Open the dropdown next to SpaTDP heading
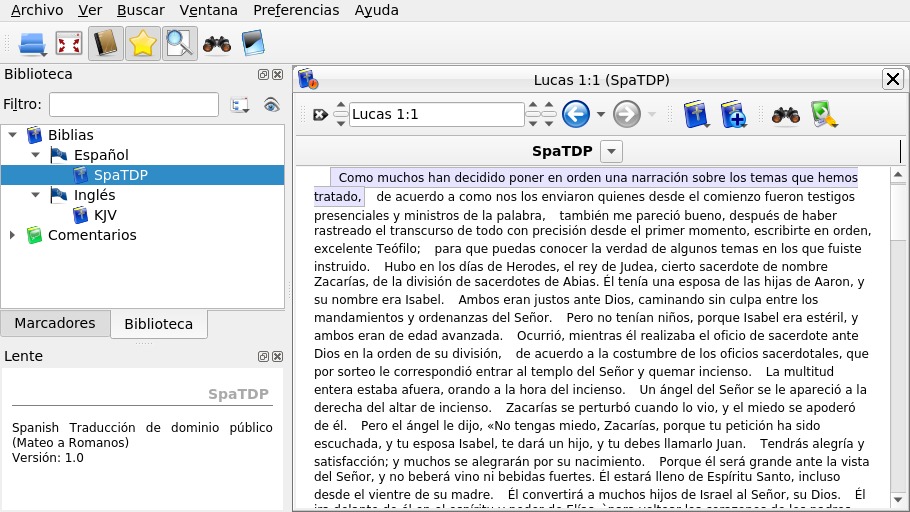Image resolution: width=910 pixels, height=512 pixels. (x=611, y=151)
